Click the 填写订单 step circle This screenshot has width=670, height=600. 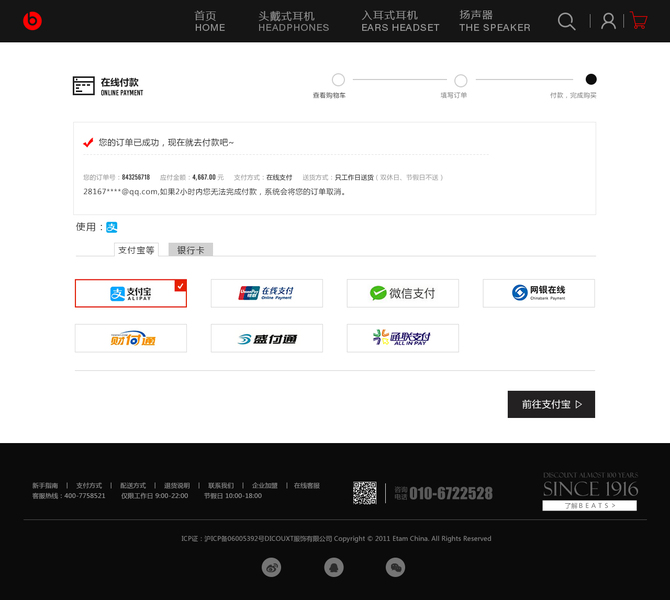point(461,80)
